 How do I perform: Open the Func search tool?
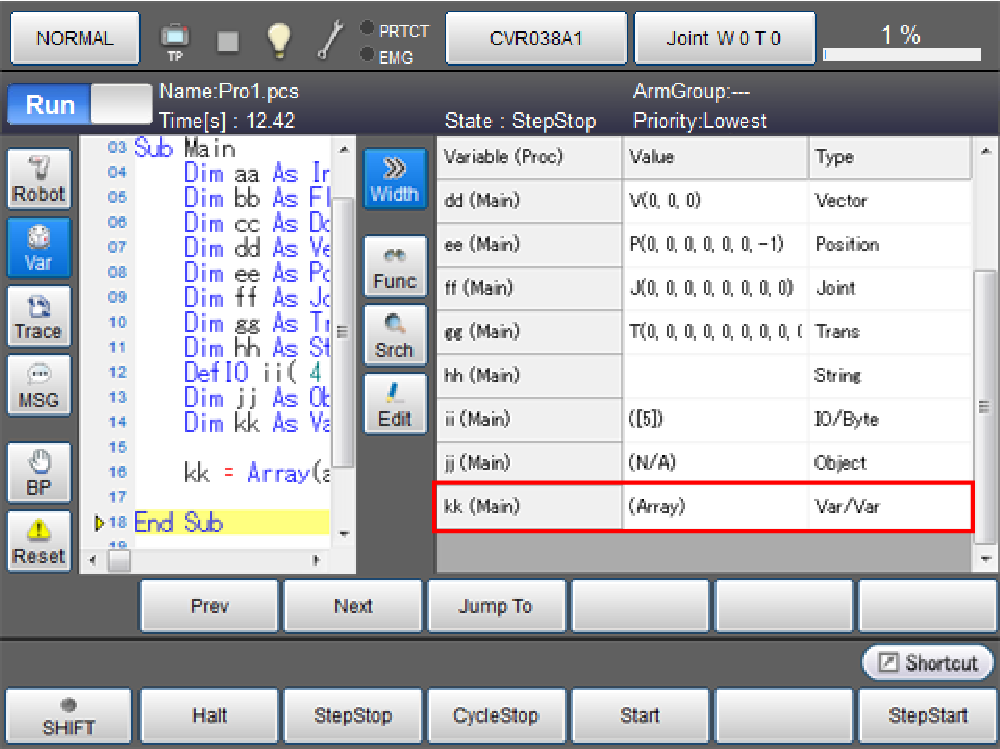coord(394,266)
